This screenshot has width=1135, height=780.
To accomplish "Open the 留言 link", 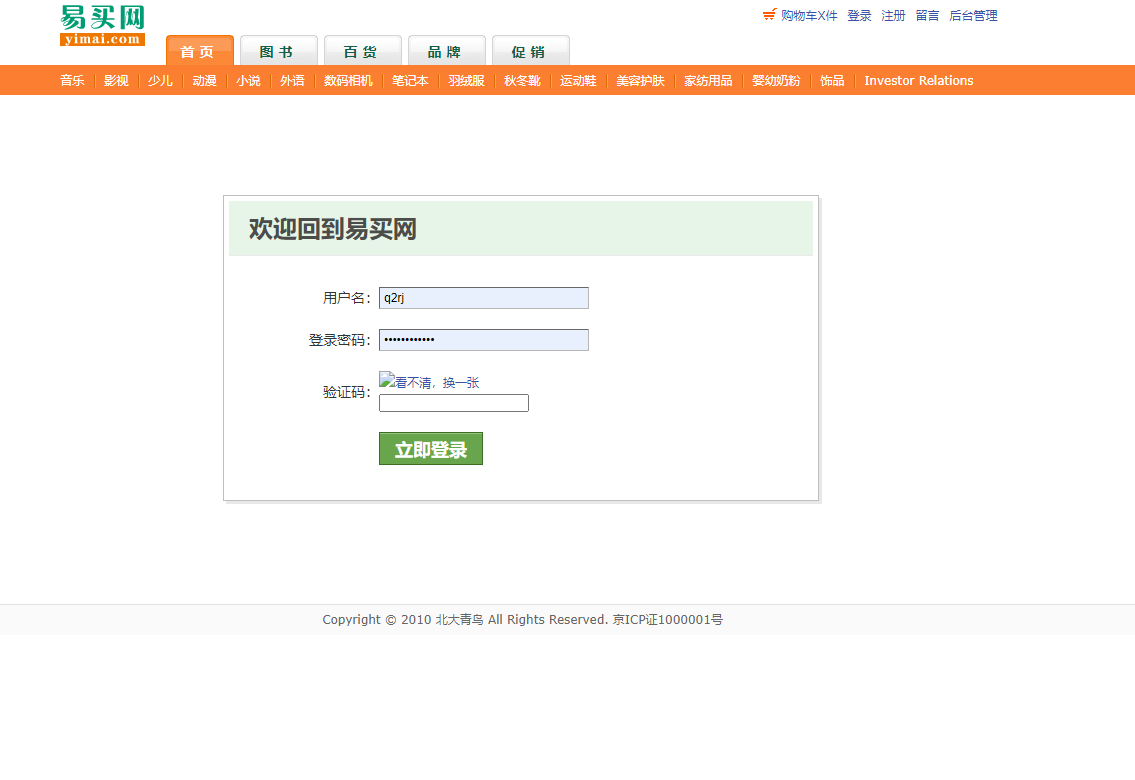I will (927, 15).
